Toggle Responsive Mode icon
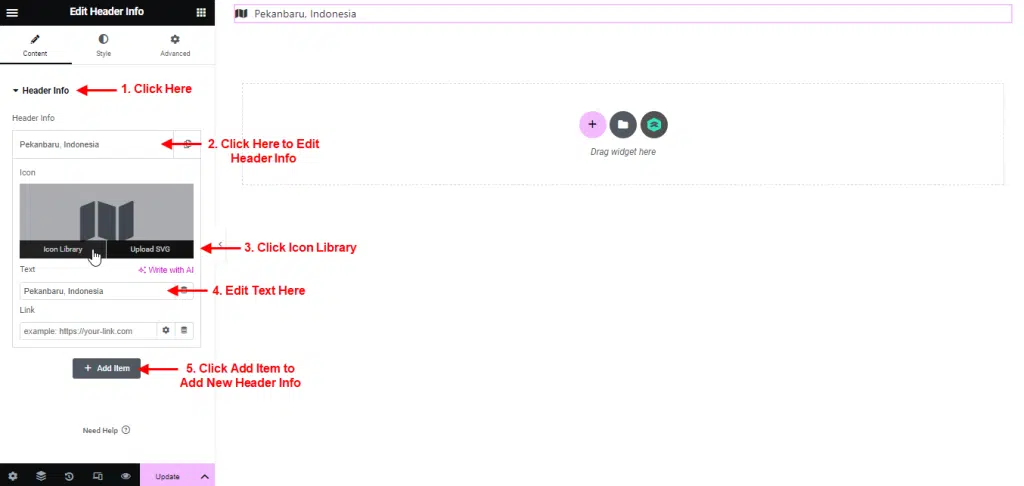The height and width of the screenshot is (486, 1024). 98,476
